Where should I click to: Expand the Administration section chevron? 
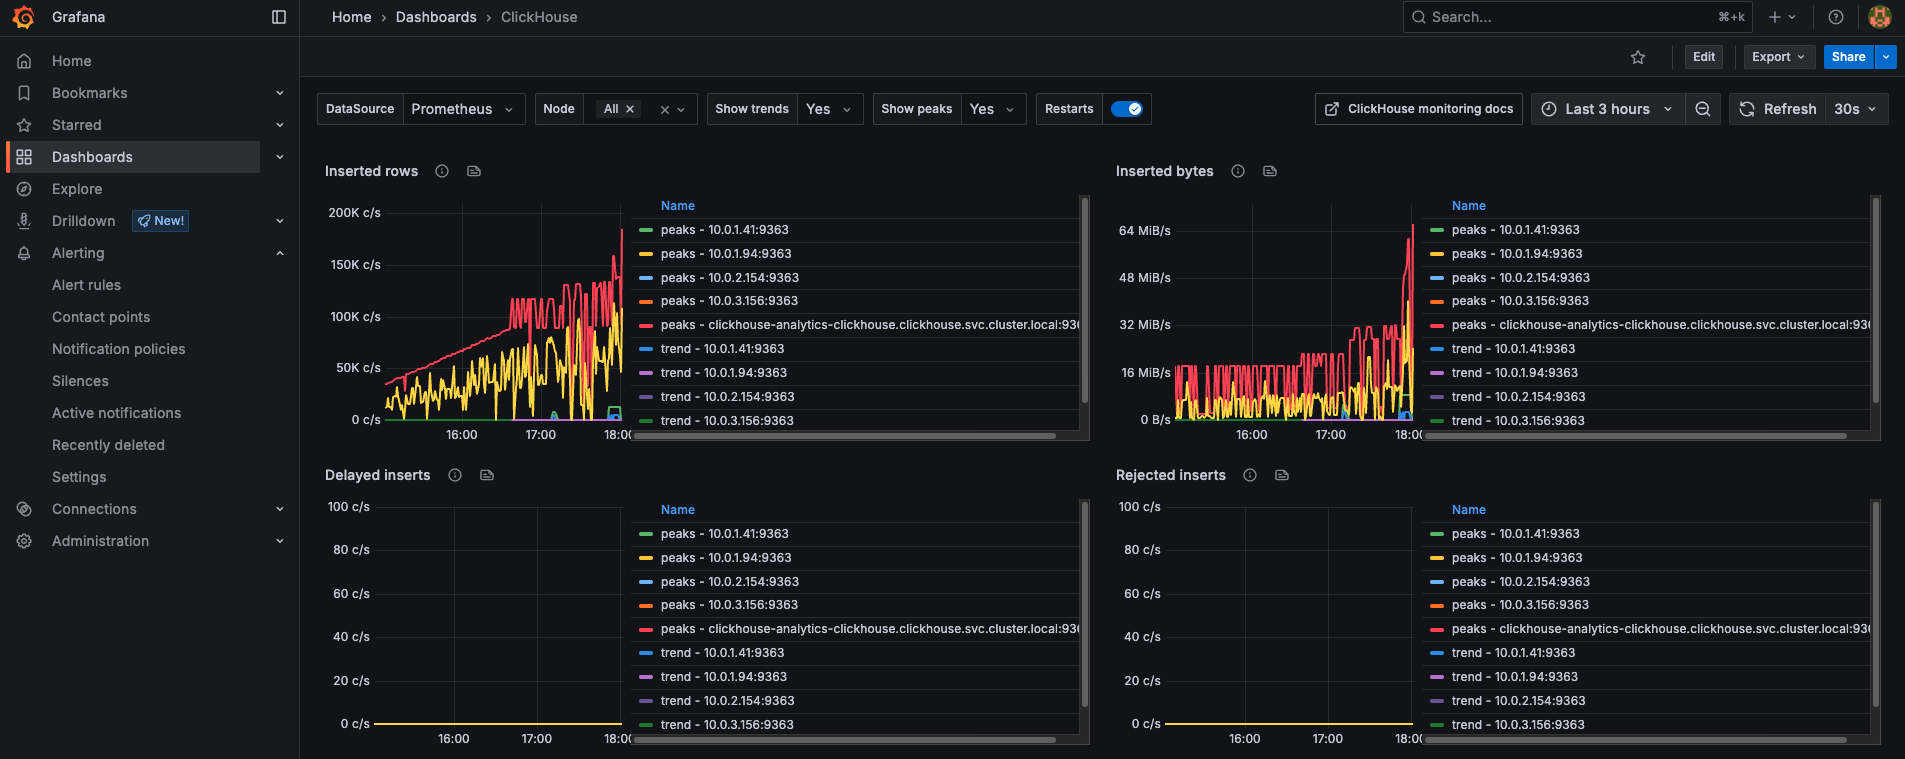coord(280,541)
